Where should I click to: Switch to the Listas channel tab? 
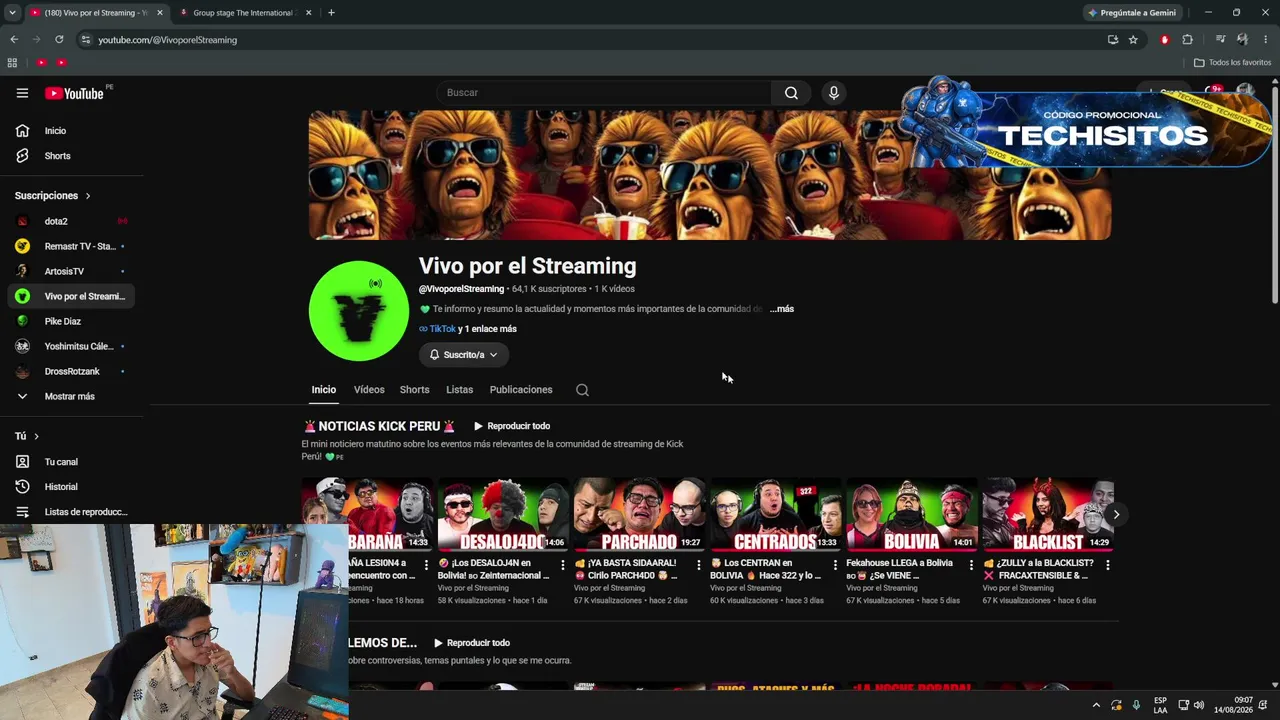click(459, 390)
